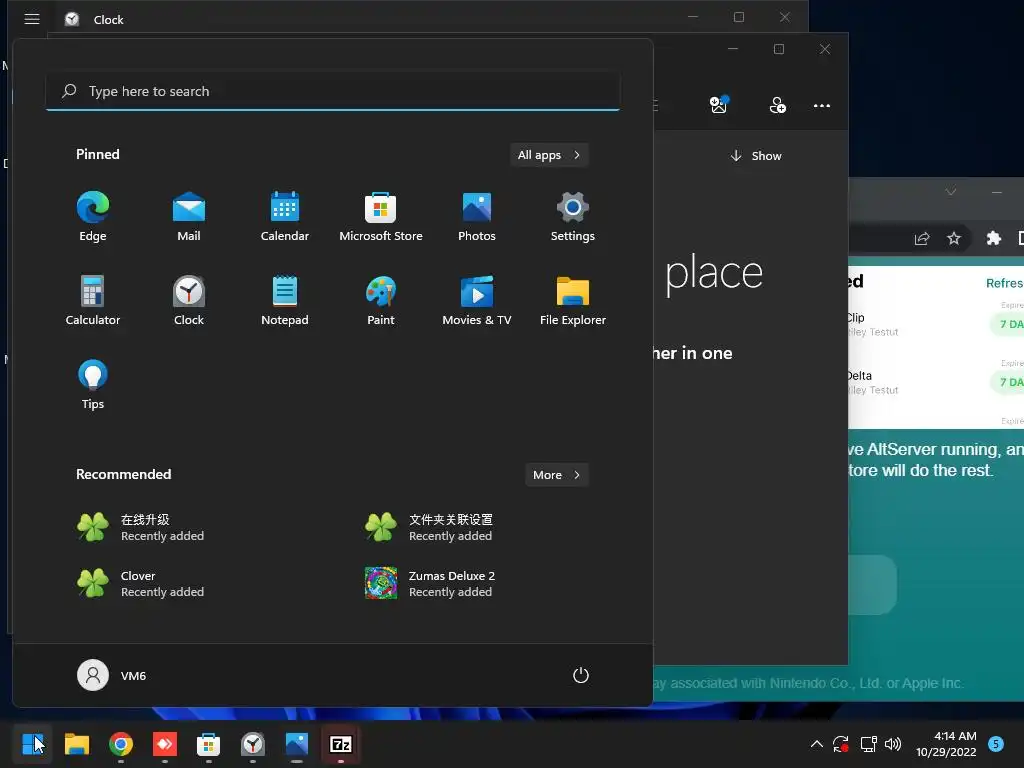Click the Show button in background window

click(756, 155)
